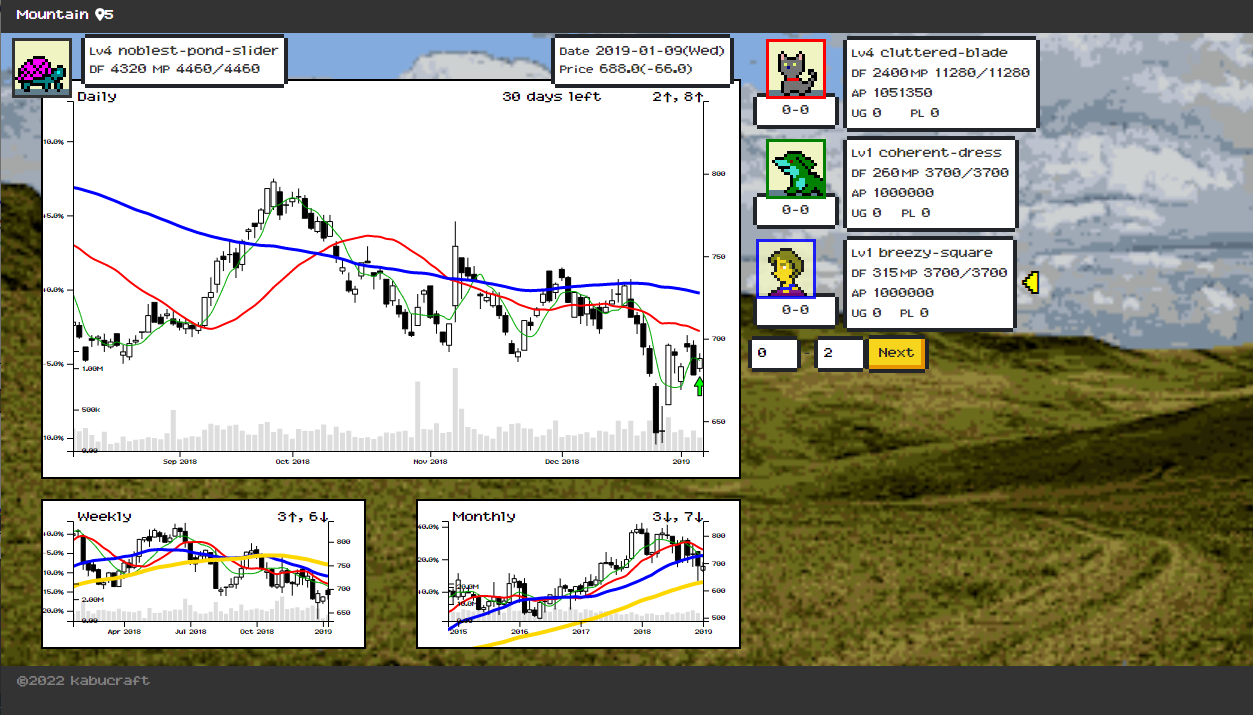Click the green up arrow on daily chart
This screenshot has width=1253, height=715.
[x=699, y=385]
